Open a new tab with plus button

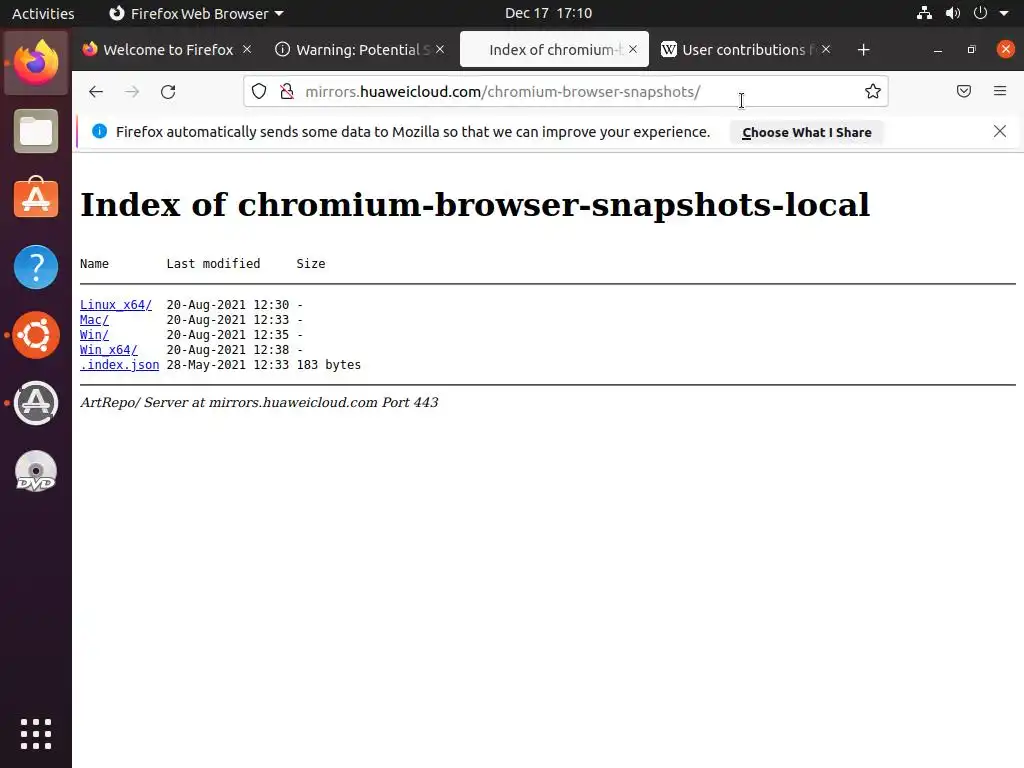[x=863, y=50]
